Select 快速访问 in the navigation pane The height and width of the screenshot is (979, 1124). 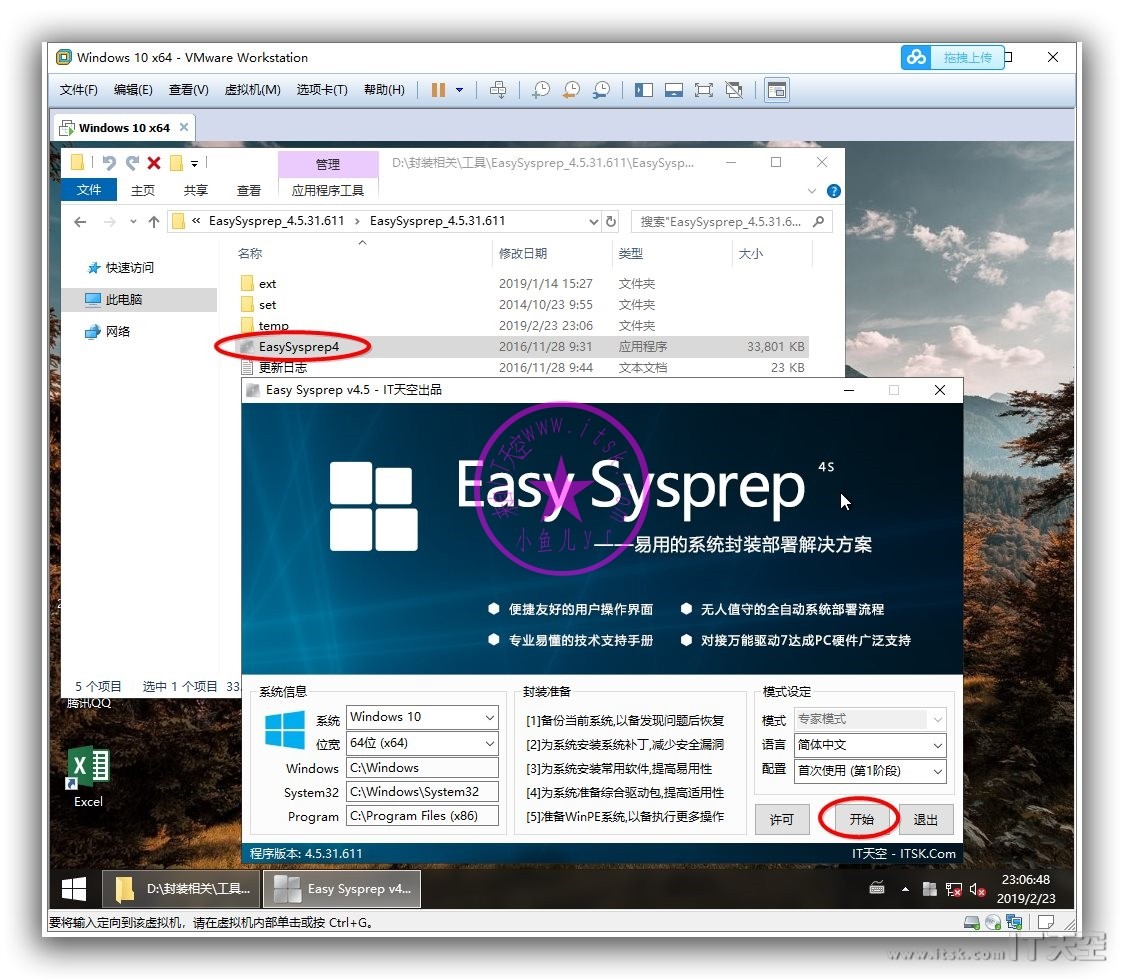tap(129, 267)
